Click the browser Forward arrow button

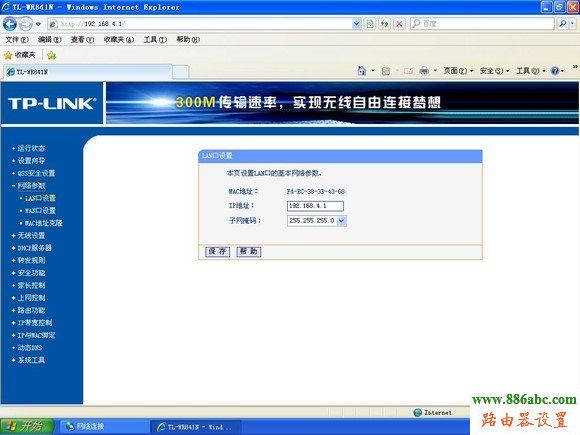[26, 24]
